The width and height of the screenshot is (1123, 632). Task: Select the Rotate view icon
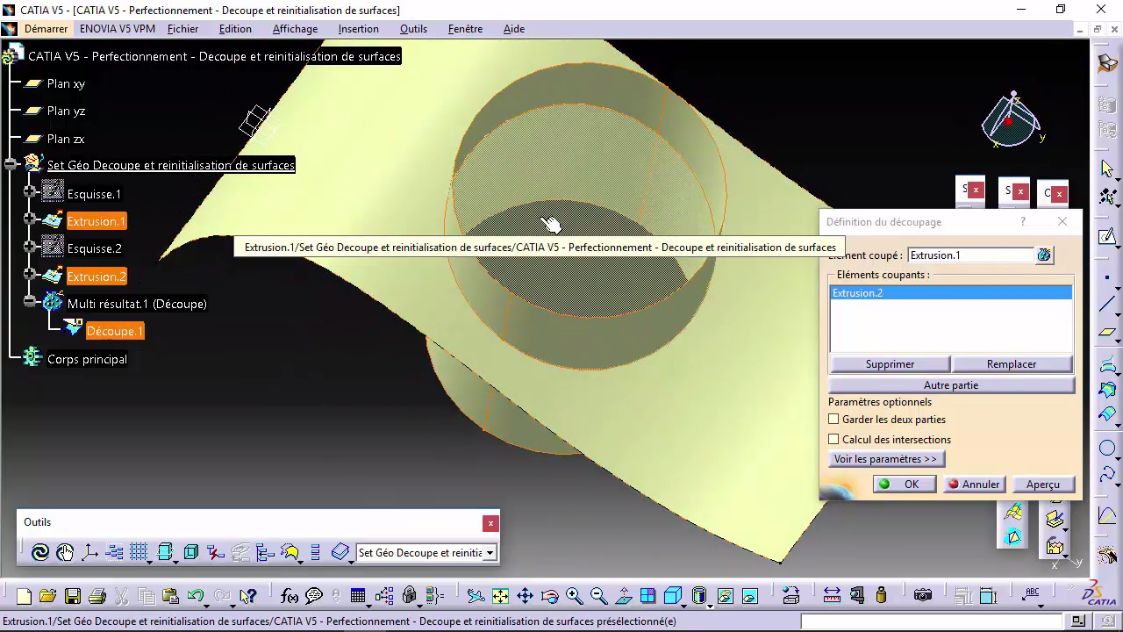[x=549, y=596]
